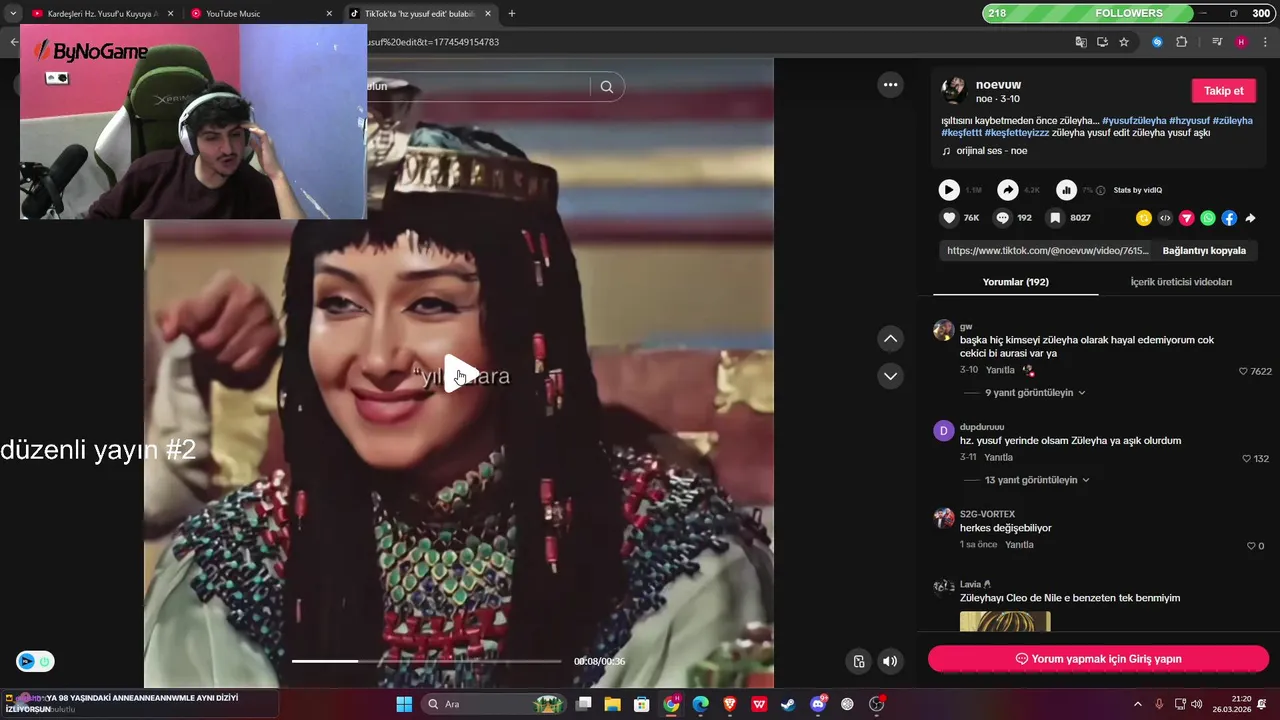
Task: Open S2G-VORTEX commenter username
Action: (x=987, y=514)
